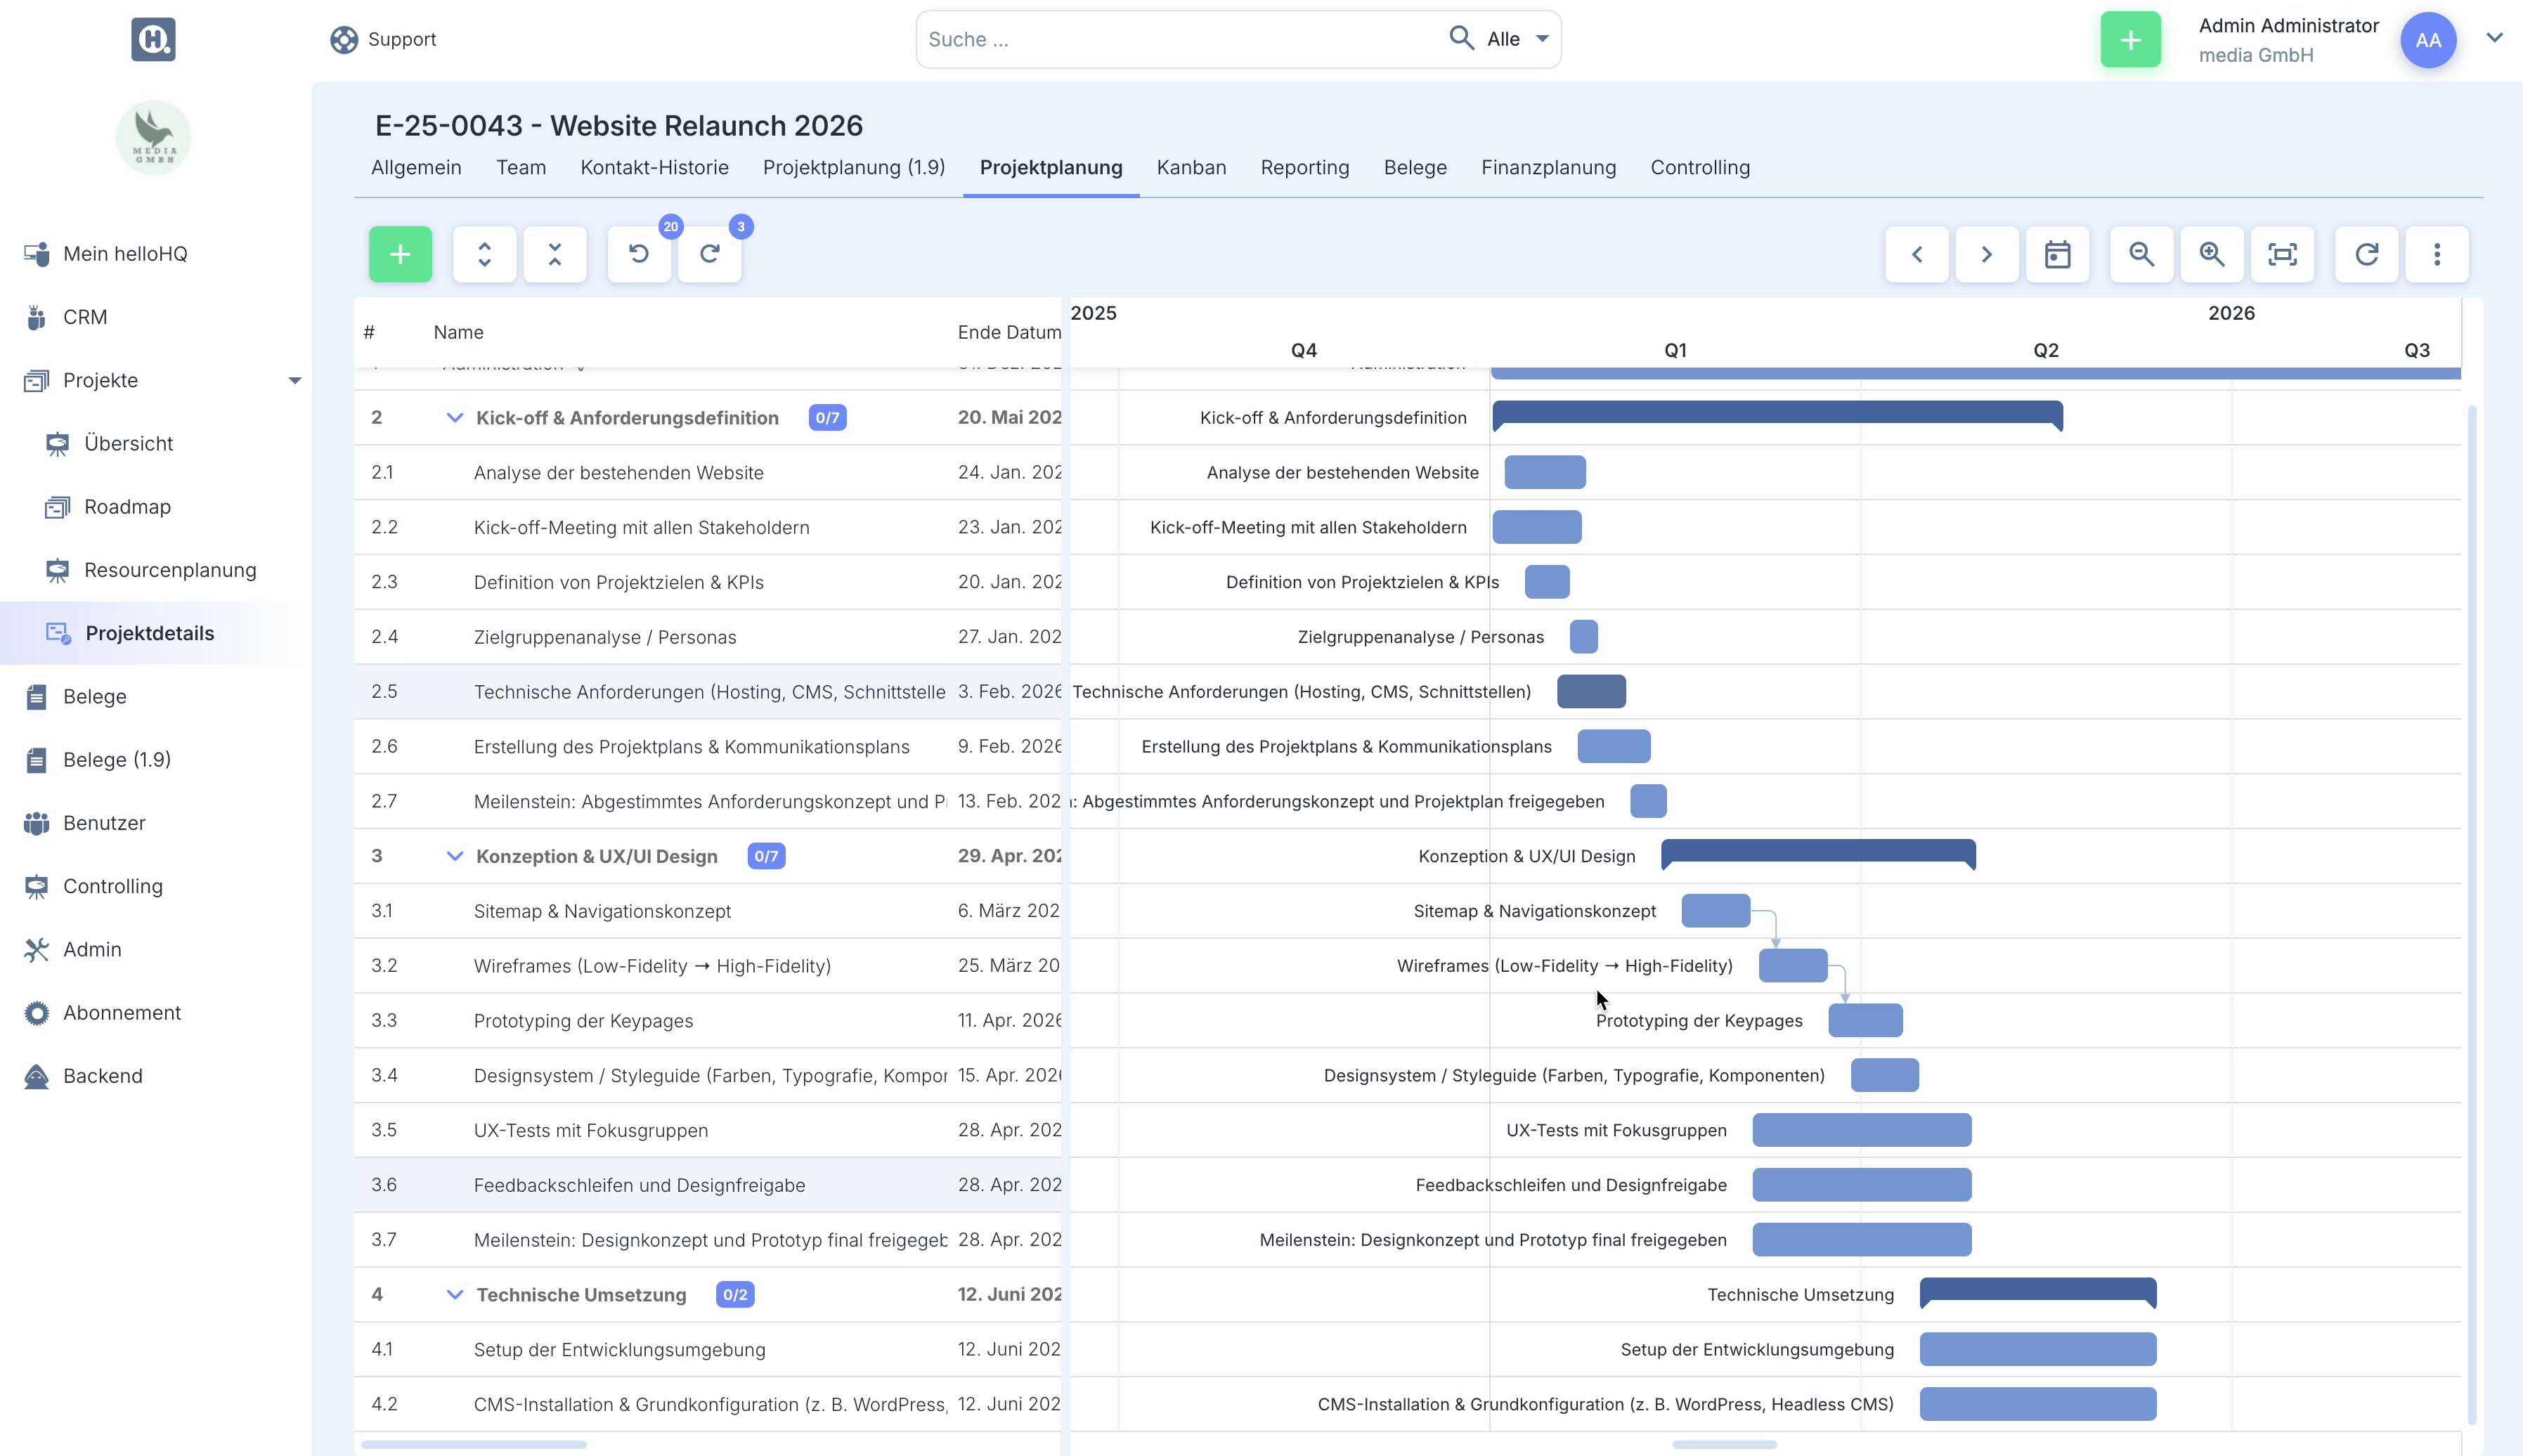
Task: Collapse Kick-off & Anforderungsdefinition group
Action: pyautogui.click(x=455, y=418)
